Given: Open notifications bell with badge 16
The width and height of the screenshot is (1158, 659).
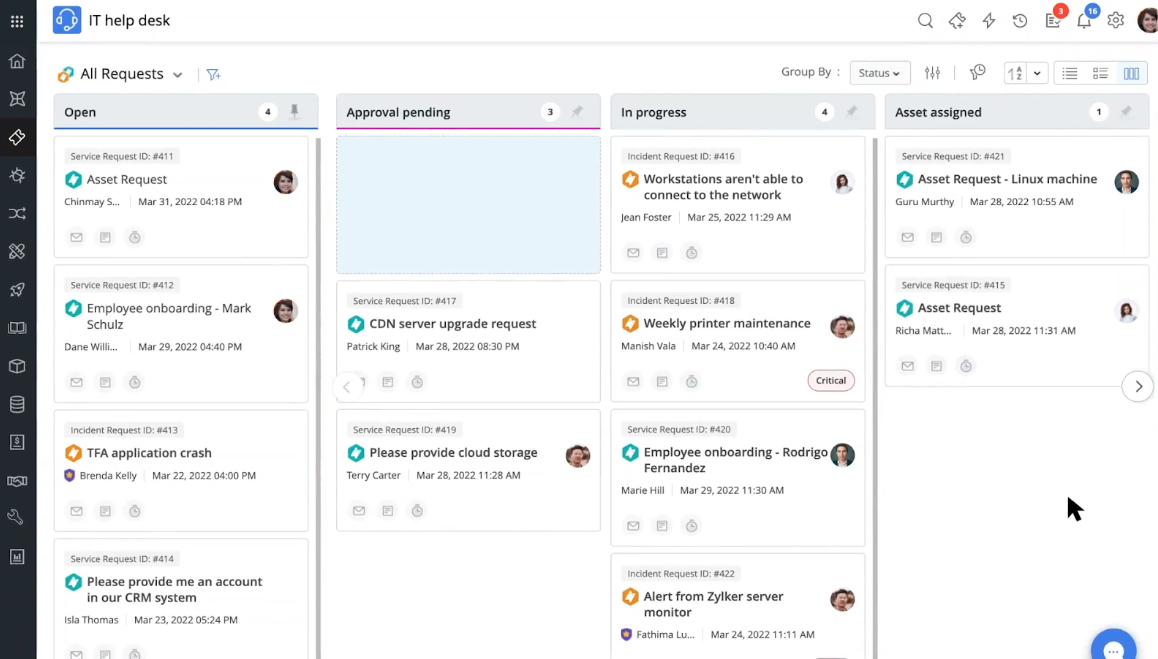Looking at the screenshot, I should coord(1084,20).
